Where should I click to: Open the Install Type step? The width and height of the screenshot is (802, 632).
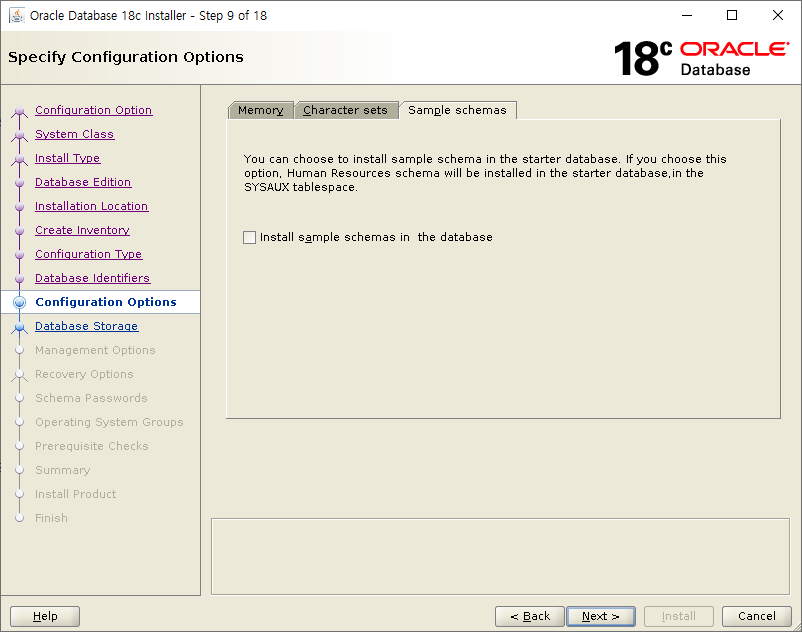pos(68,158)
